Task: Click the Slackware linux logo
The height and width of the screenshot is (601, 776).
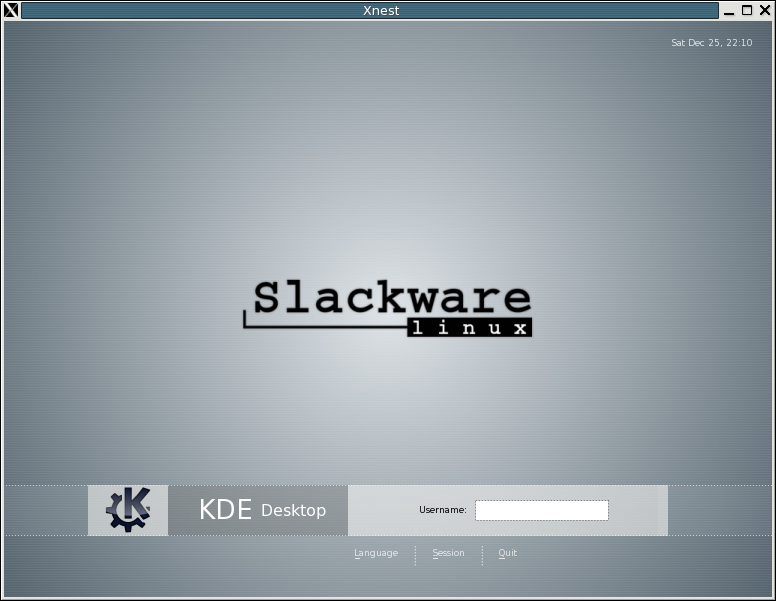Action: click(388, 308)
